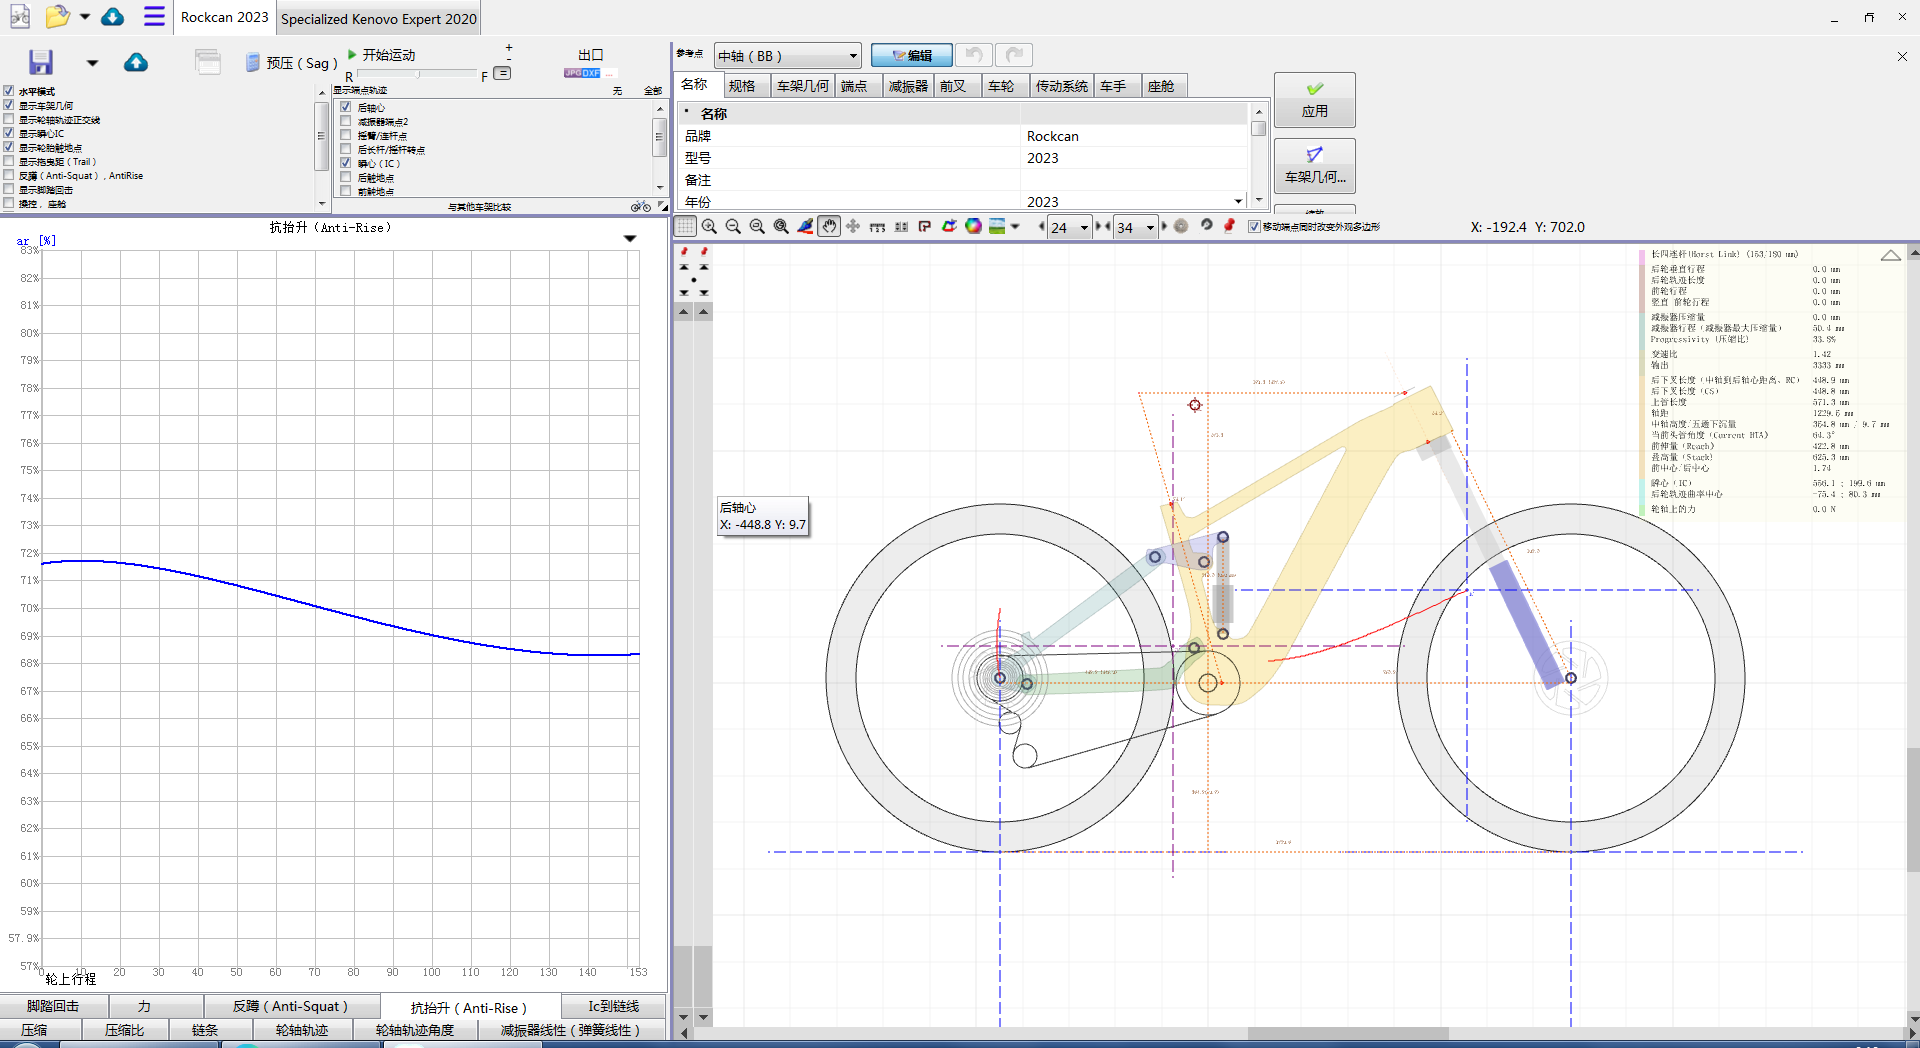The image size is (1920, 1048).
Task: Toggle 瞬心 (IC) trajectory checkbox
Action: pos(346,163)
